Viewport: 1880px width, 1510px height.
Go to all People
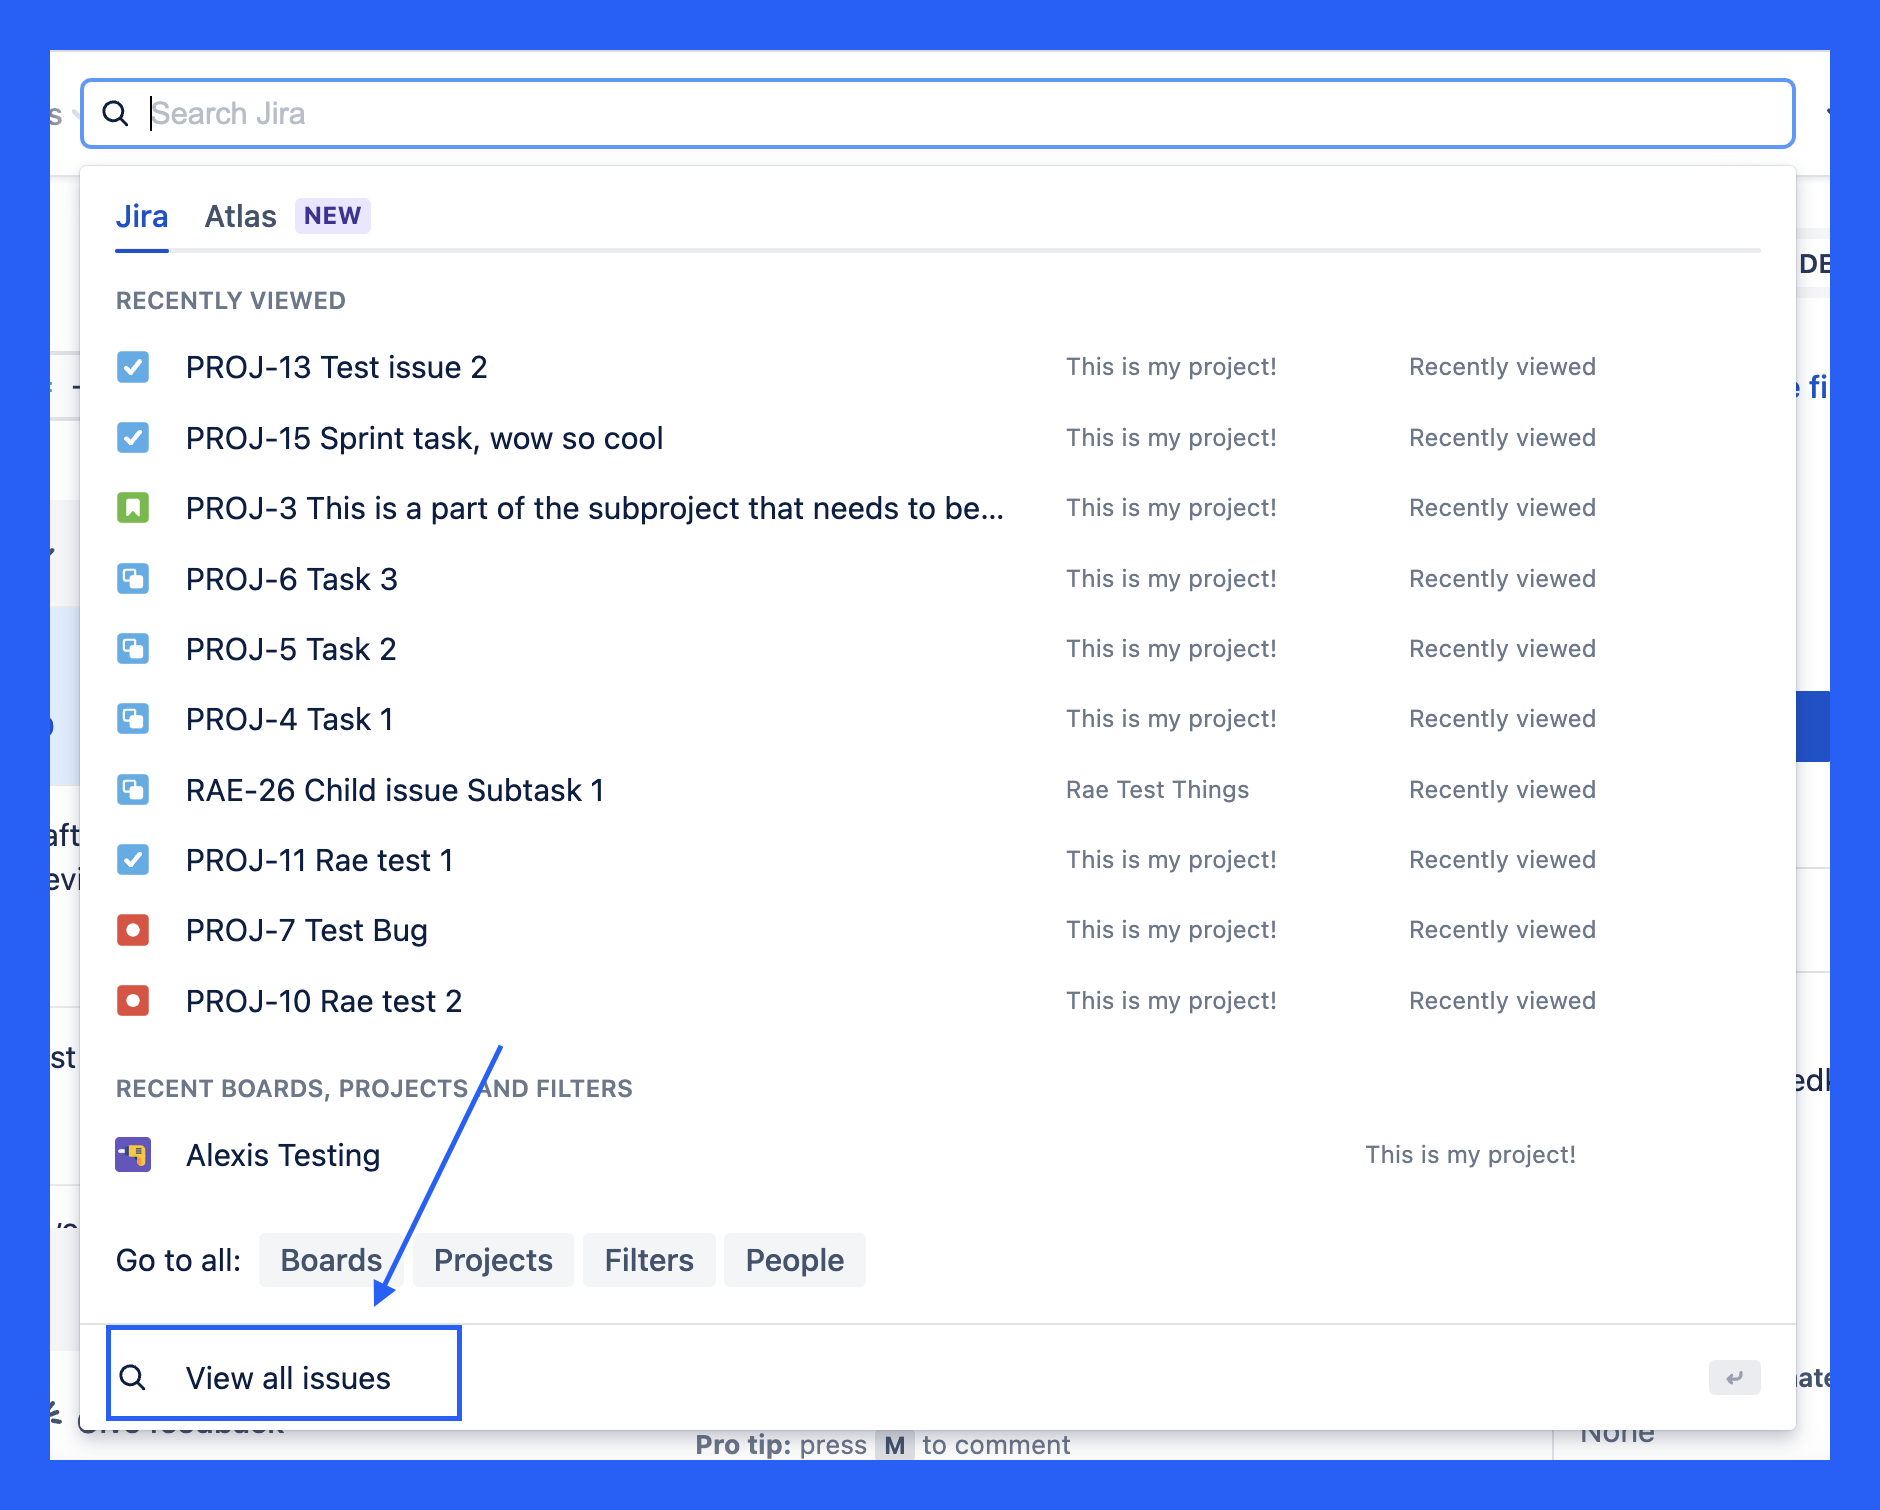(795, 1260)
